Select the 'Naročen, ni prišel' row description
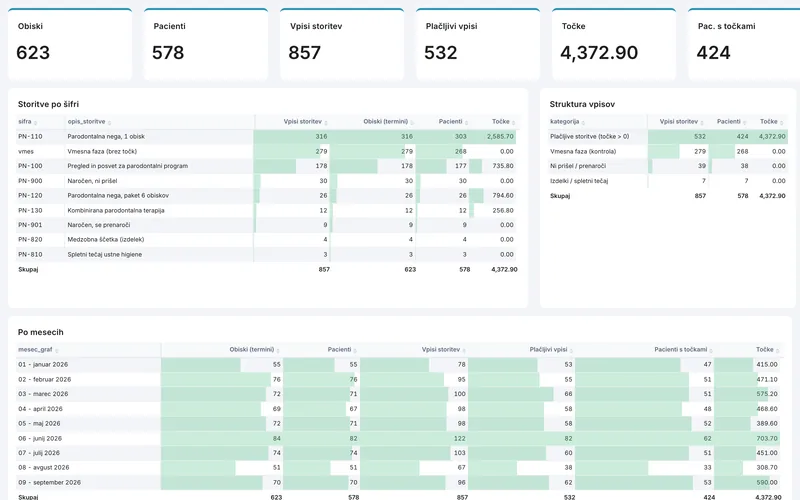The height and width of the screenshot is (500, 800). 92,181
